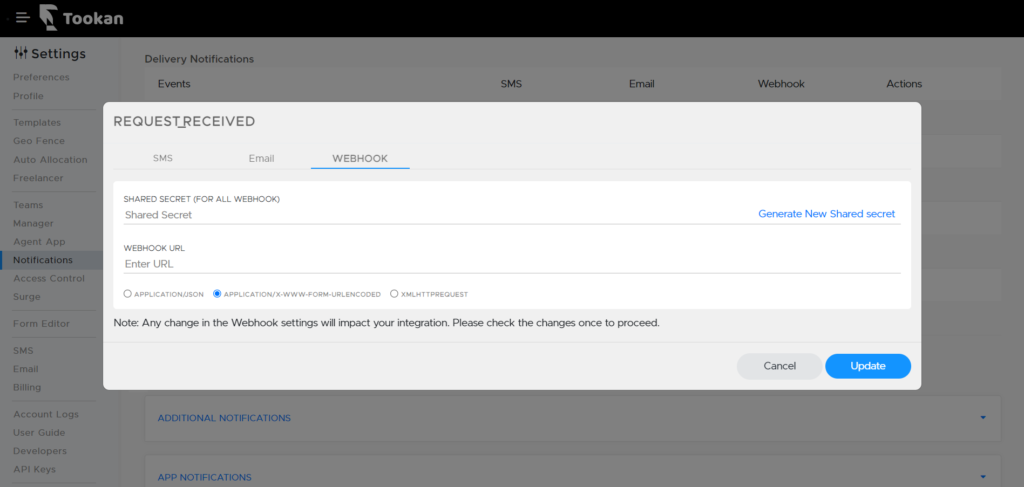Expand the App Notifications section arrow
Screen dimensions: 1024x487
(x=983, y=477)
